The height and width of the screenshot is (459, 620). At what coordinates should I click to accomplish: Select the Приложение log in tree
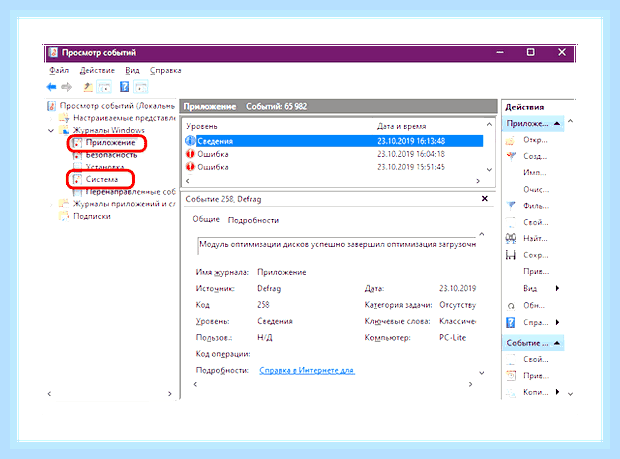pos(110,143)
